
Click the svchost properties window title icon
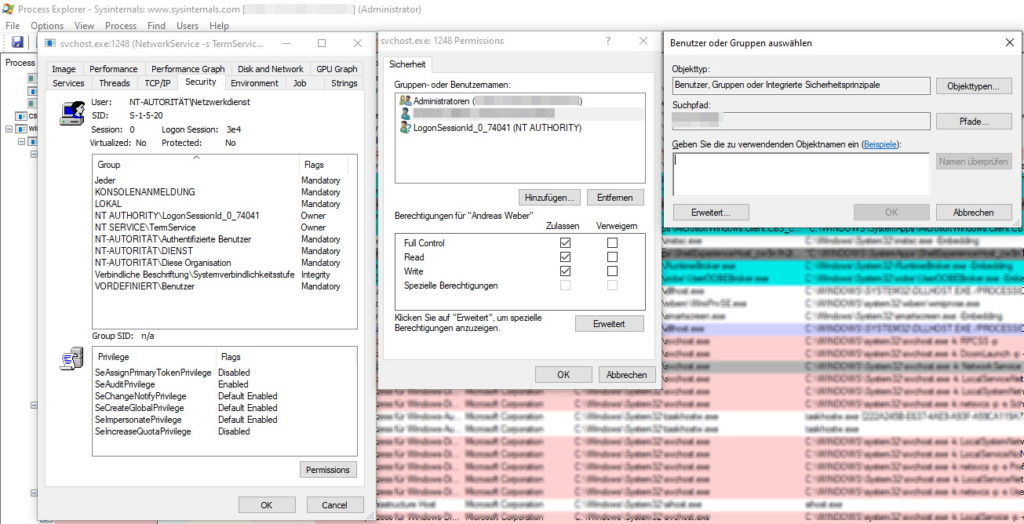pos(51,43)
